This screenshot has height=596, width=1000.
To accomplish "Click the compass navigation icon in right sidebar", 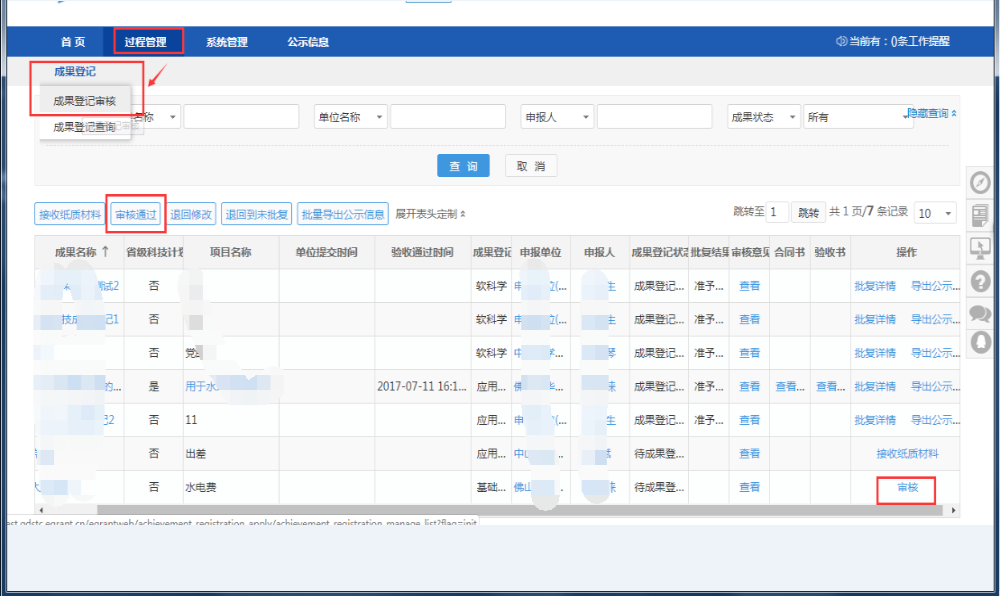I will pos(980,183).
